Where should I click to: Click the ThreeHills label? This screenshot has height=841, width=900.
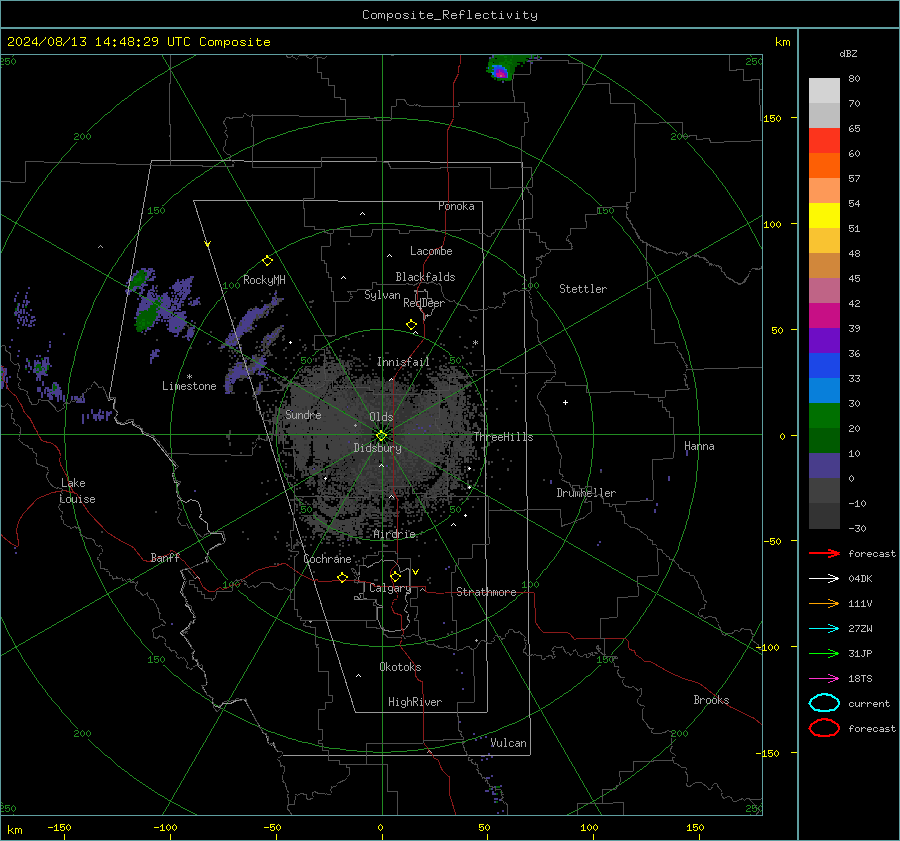[x=503, y=437]
